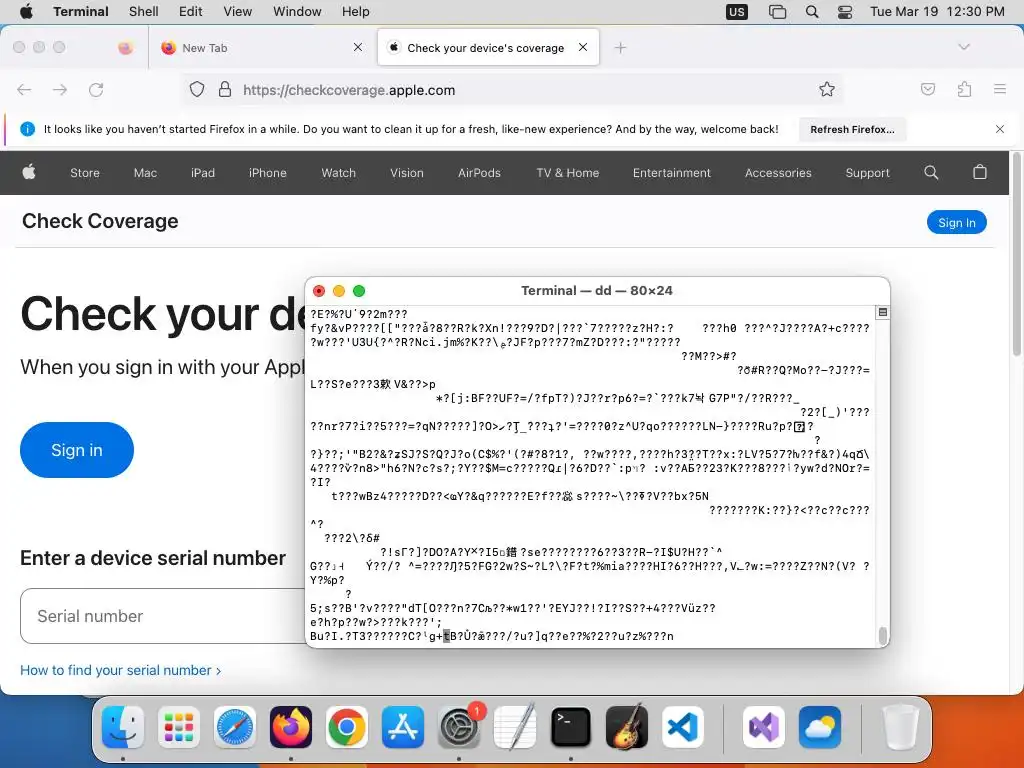Image resolution: width=1024 pixels, height=768 pixels.
Task: Open a new Firefox tab with plus button
Action: 620,48
